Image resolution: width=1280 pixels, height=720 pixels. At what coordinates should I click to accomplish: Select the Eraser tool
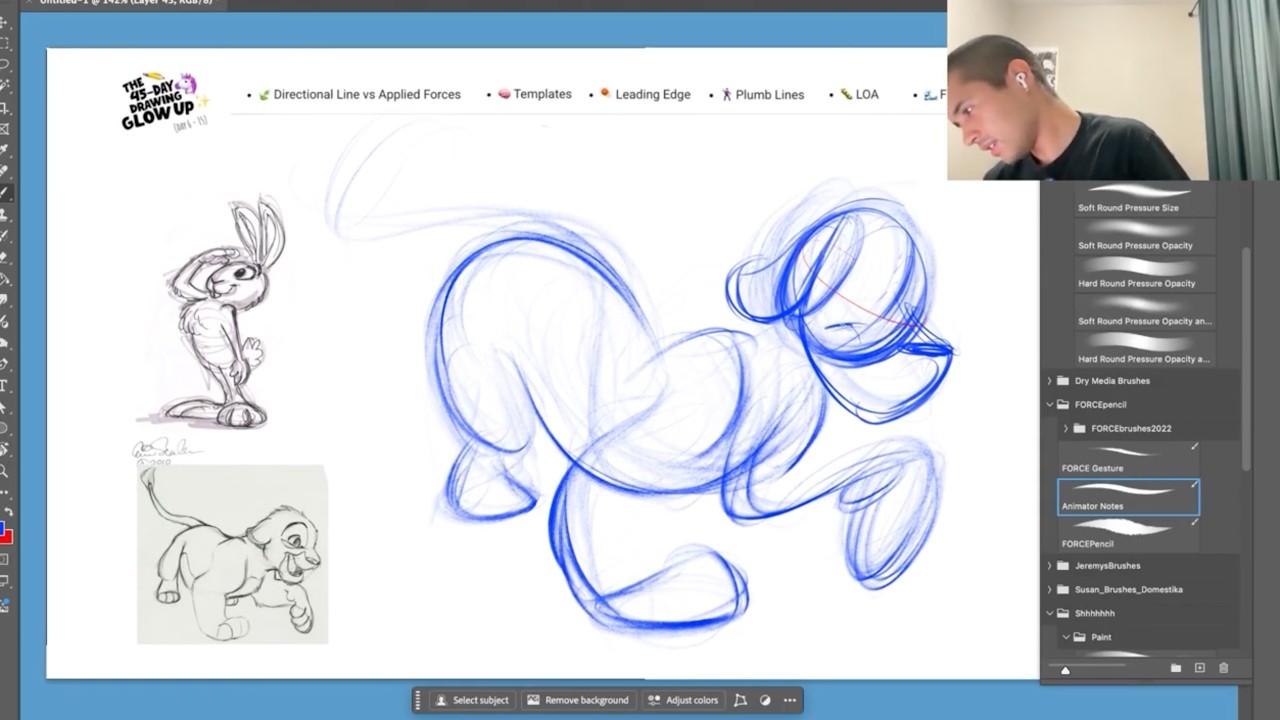click(4, 257)
